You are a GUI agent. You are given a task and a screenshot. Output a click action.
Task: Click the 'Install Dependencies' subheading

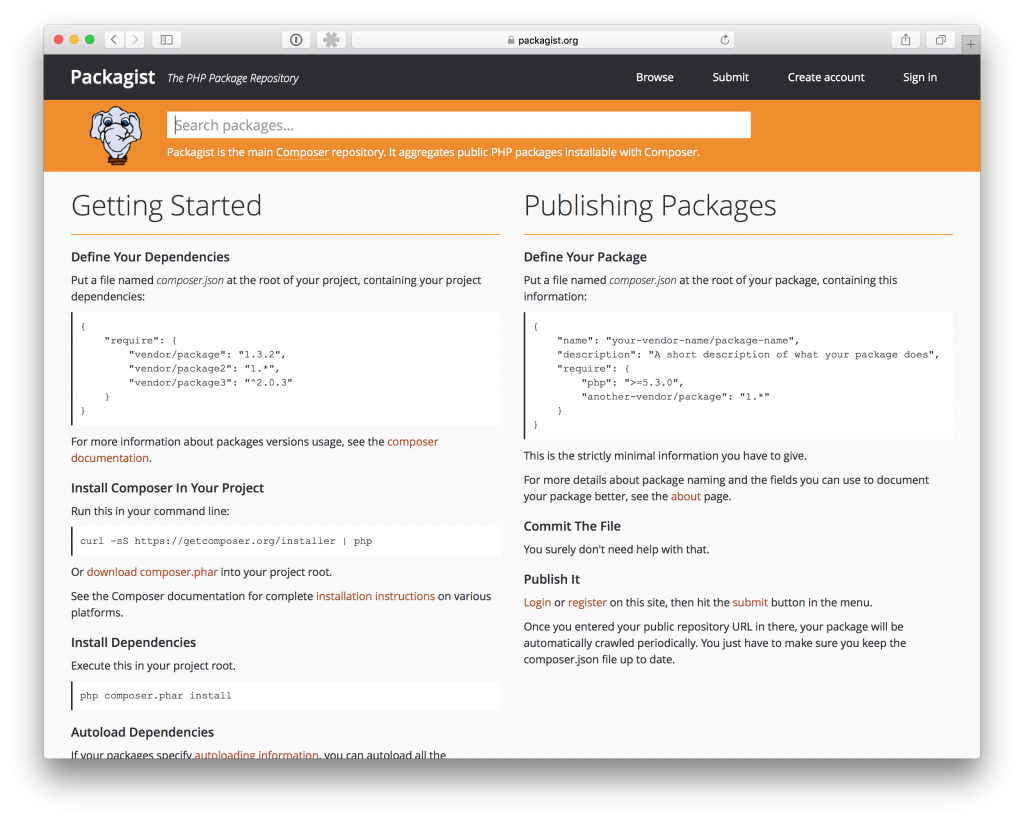(133, 643)
